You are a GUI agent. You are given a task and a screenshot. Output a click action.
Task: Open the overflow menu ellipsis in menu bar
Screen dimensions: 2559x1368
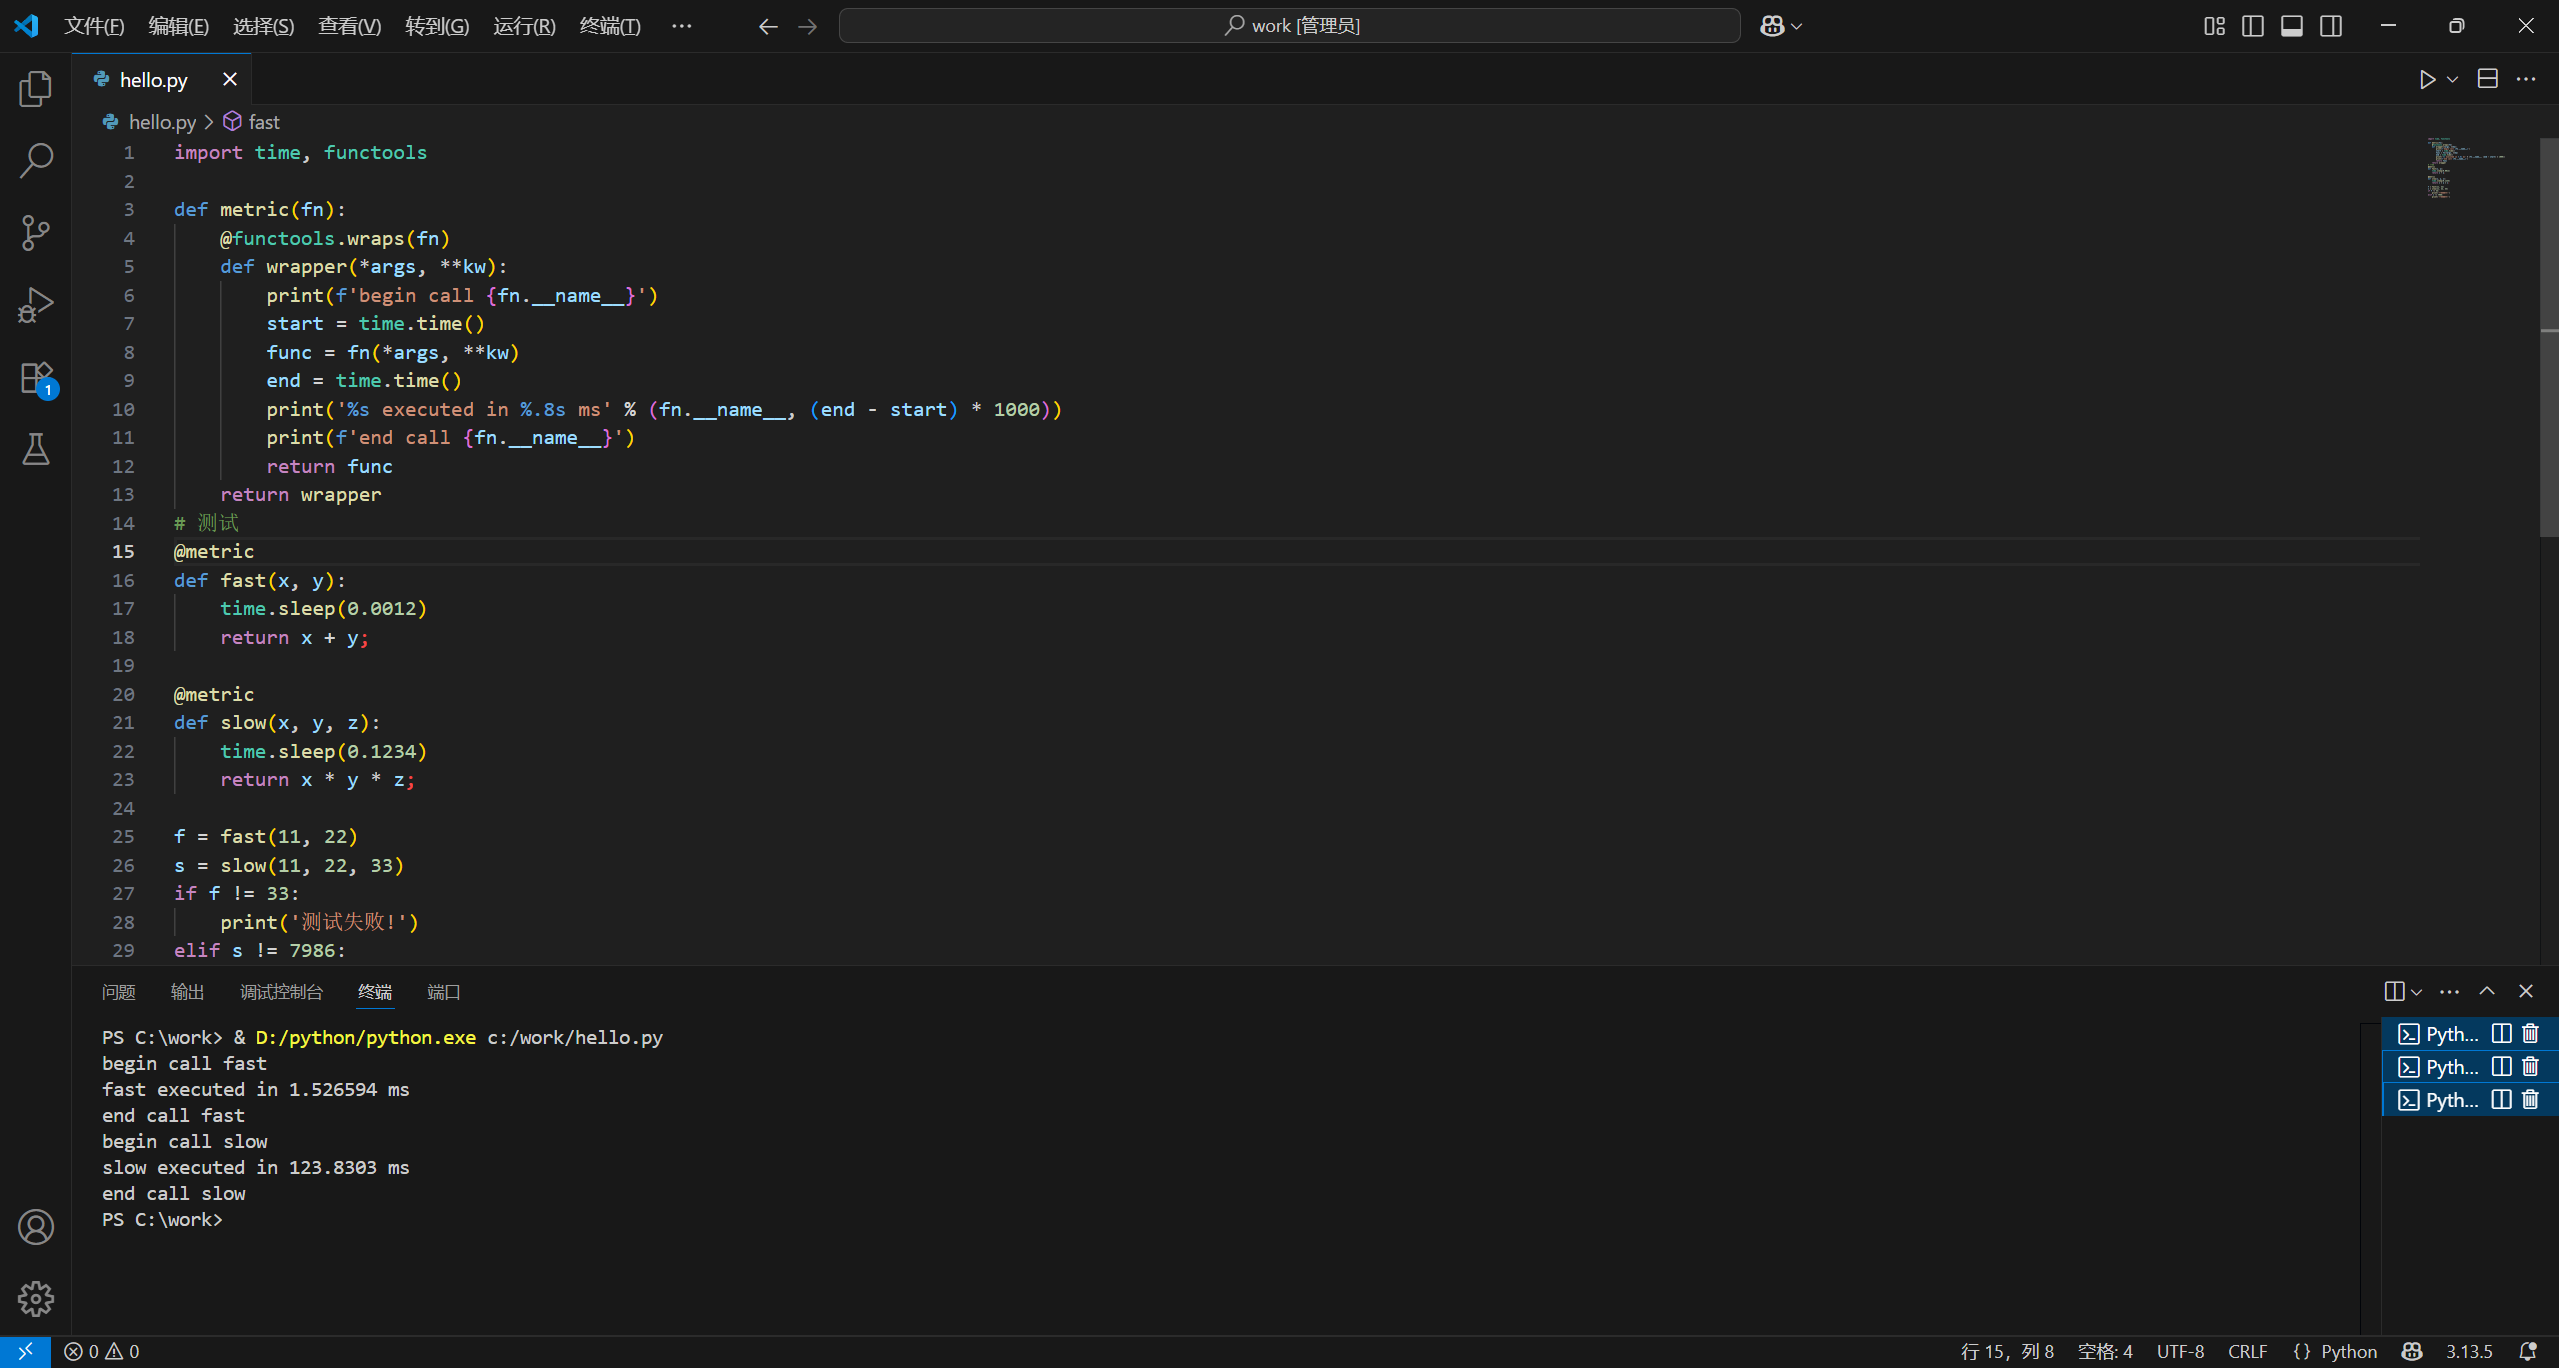click(681, 26)
